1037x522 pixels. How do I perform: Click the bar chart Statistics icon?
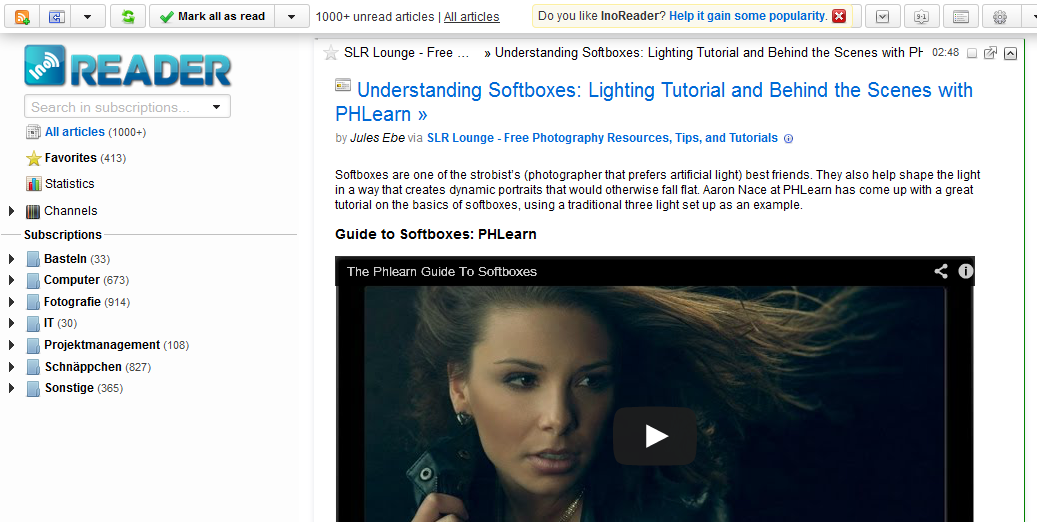pyautogui.click(x=34, y=183)
